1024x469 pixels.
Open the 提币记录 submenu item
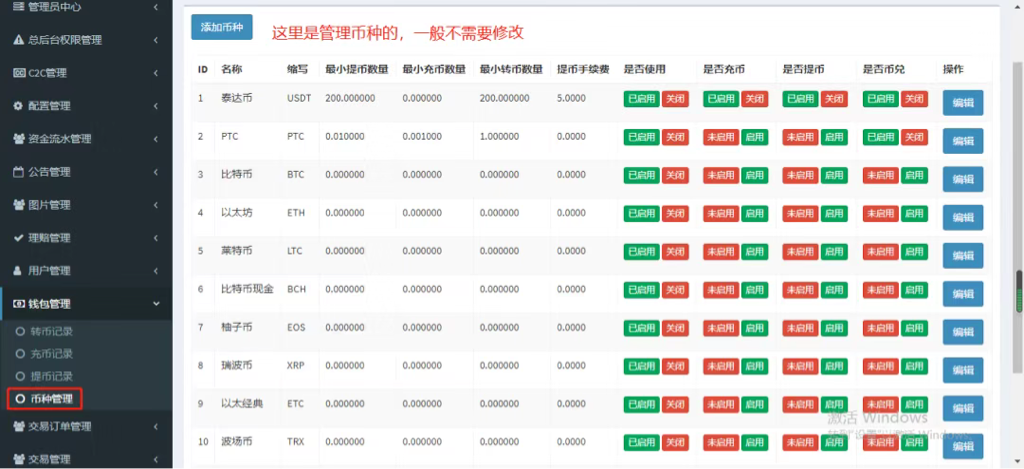[x=51, y=376]
